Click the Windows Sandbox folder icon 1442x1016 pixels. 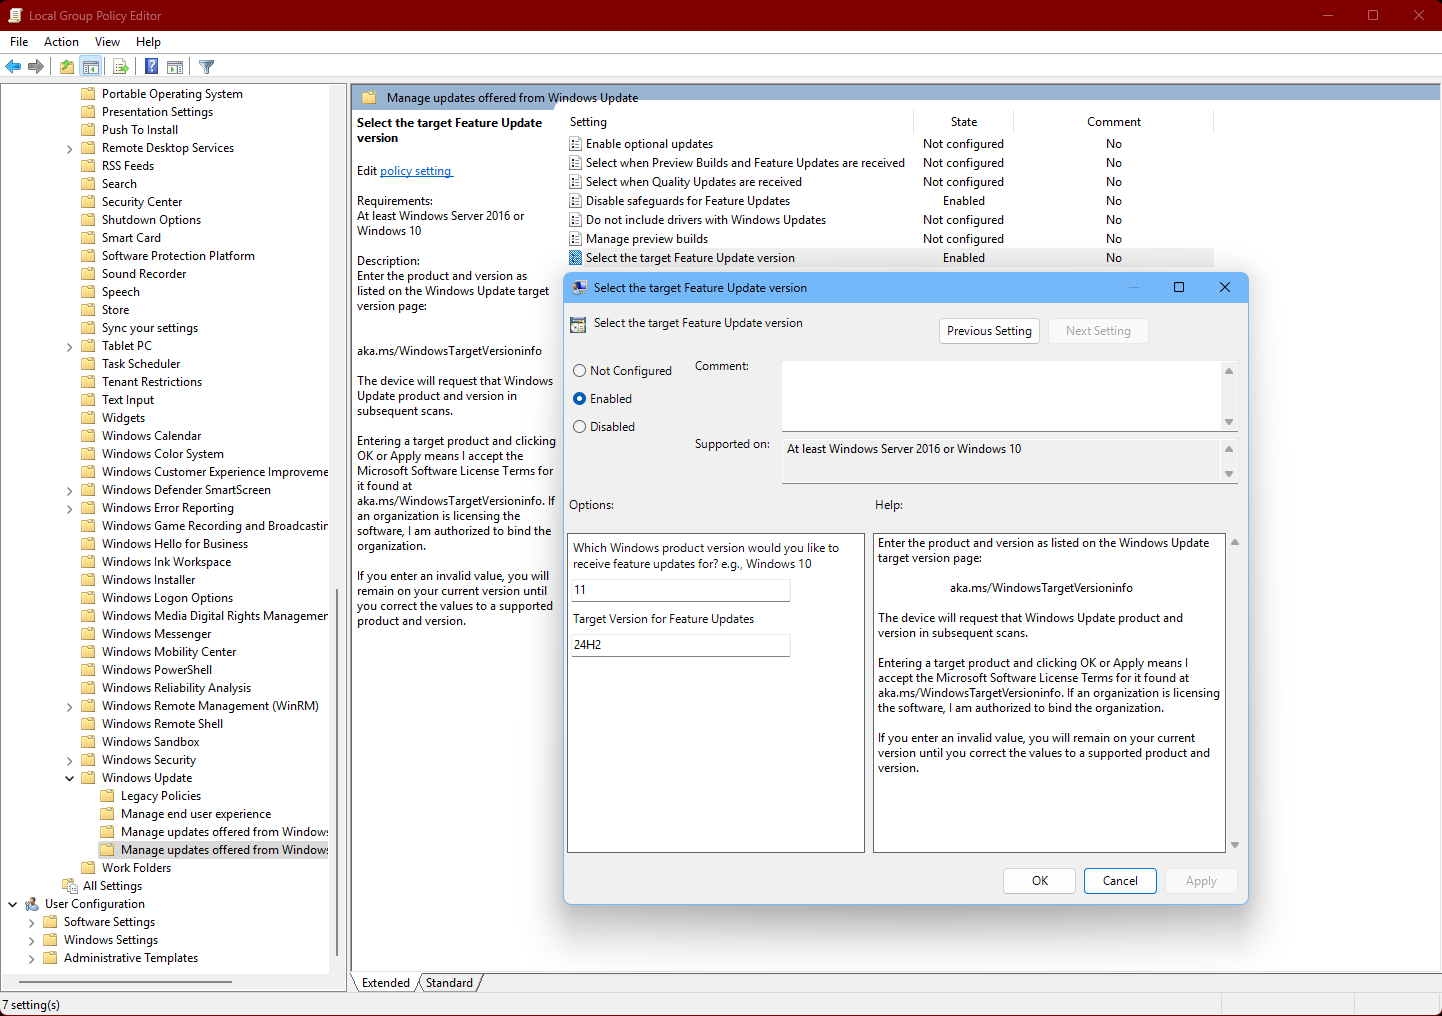(x=89, y=742)
